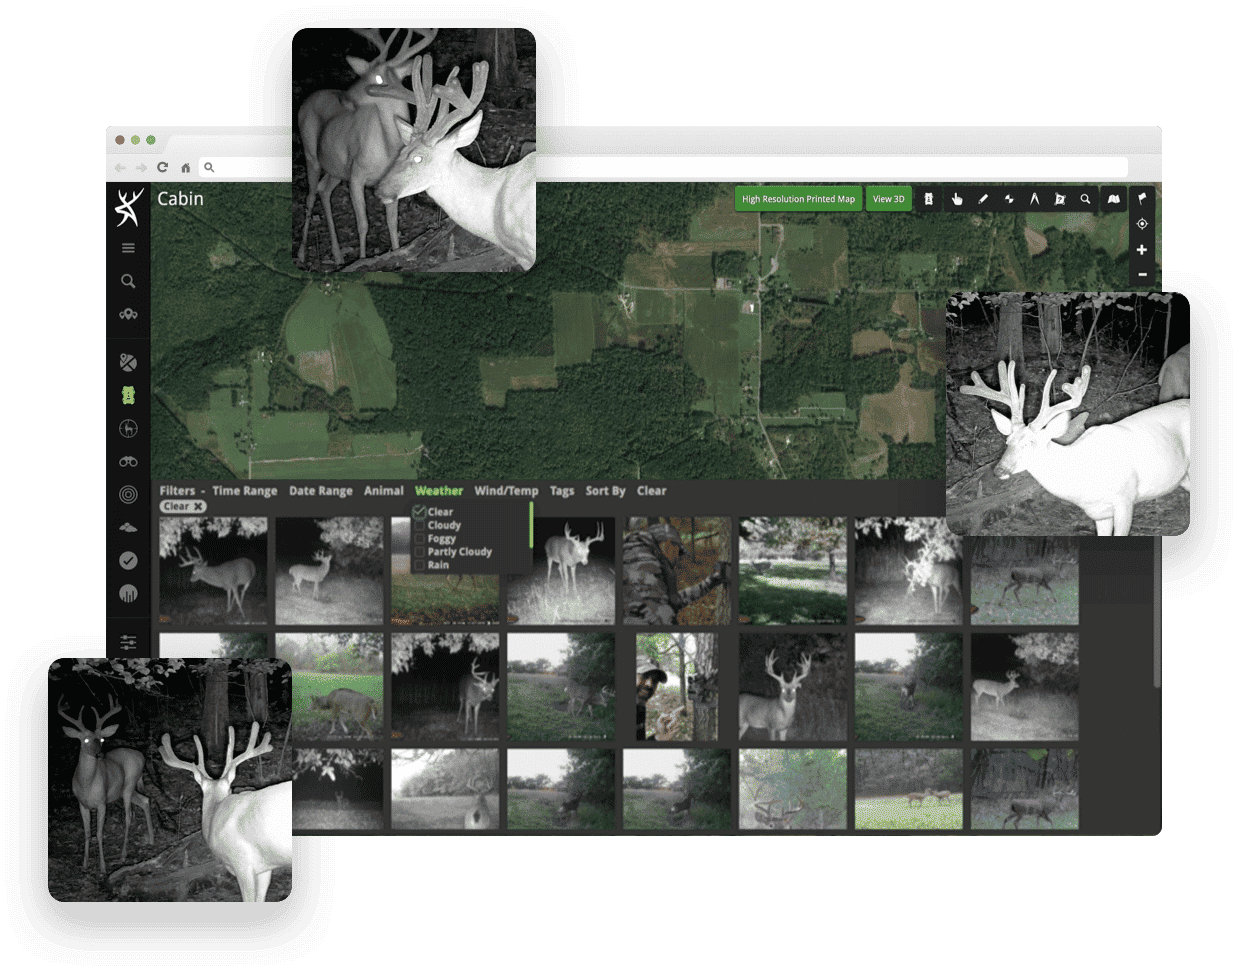Open the map book icon near the toolbar

(1114, 199)
